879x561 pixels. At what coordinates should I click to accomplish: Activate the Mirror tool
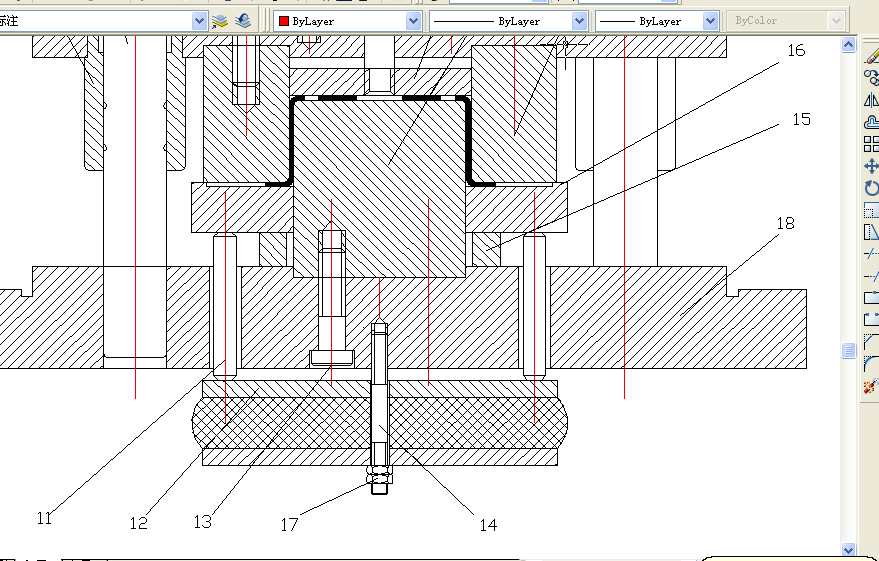click(870, 100)
